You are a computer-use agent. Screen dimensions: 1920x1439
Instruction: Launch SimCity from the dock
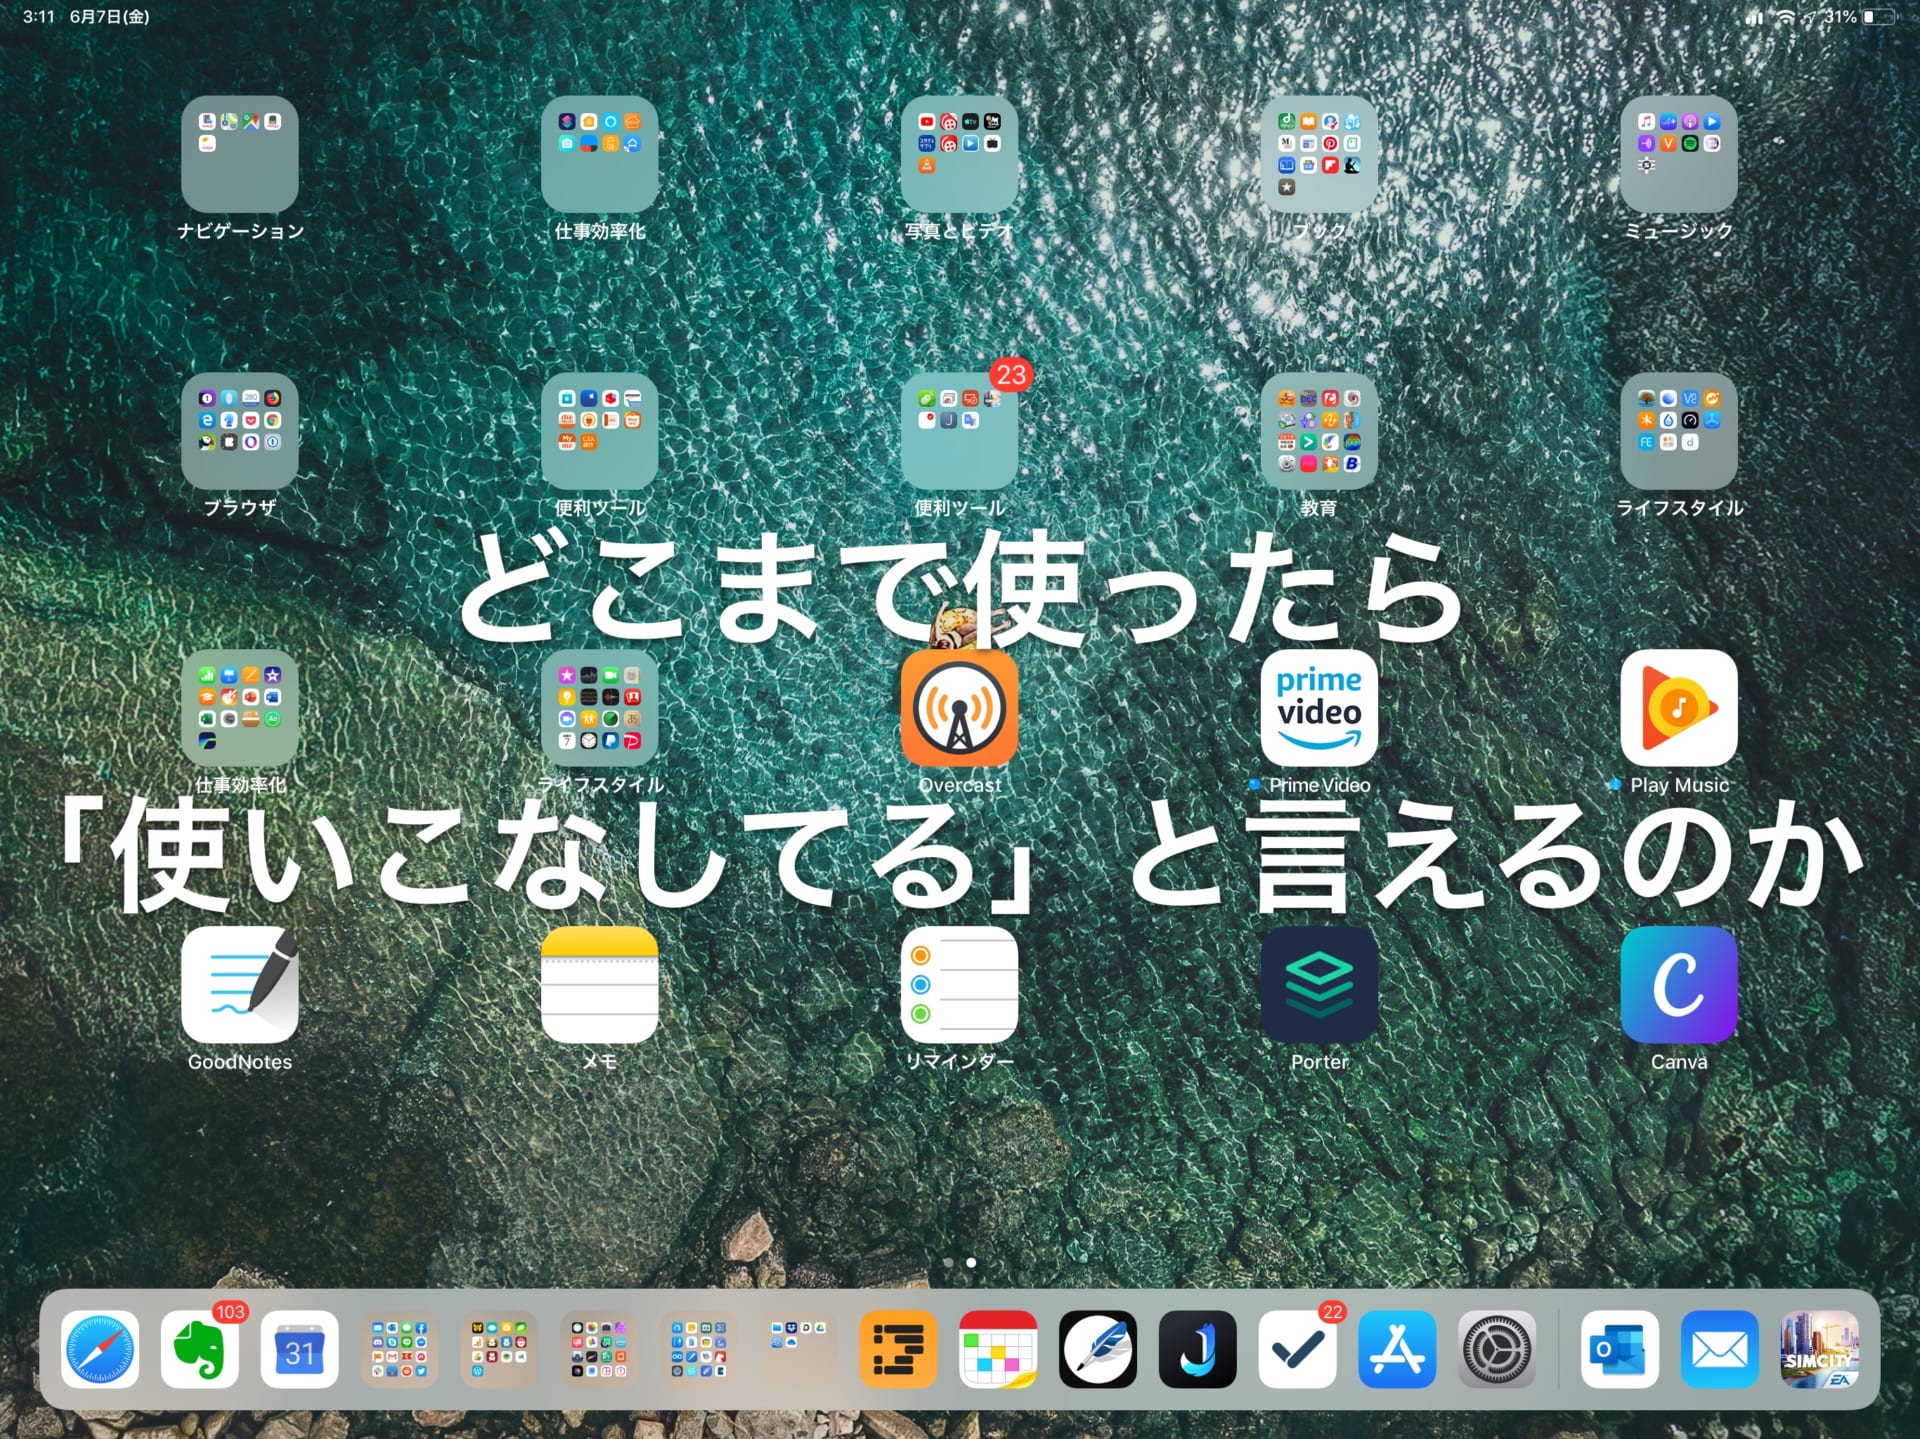point(1820,1350)
